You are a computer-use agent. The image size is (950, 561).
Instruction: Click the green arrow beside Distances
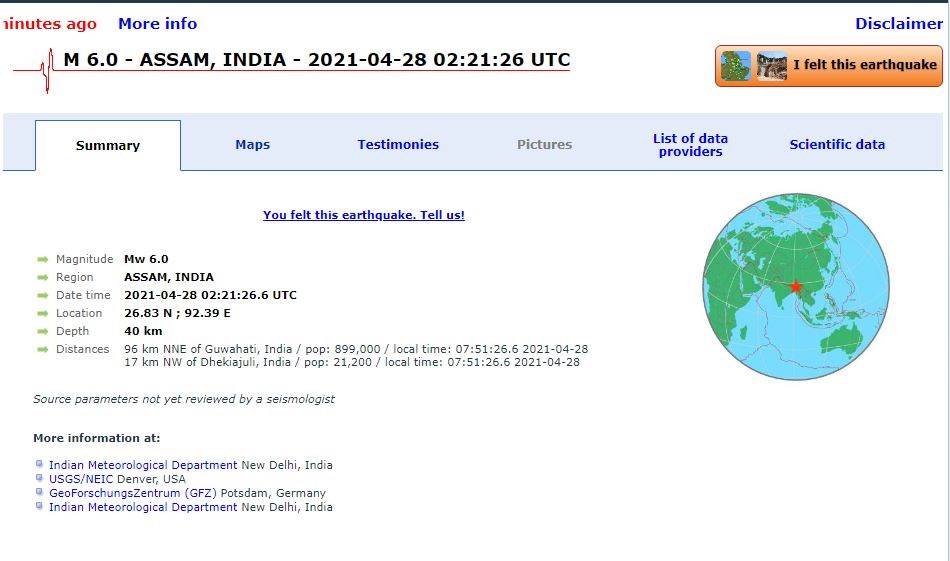tap(43, 350)
